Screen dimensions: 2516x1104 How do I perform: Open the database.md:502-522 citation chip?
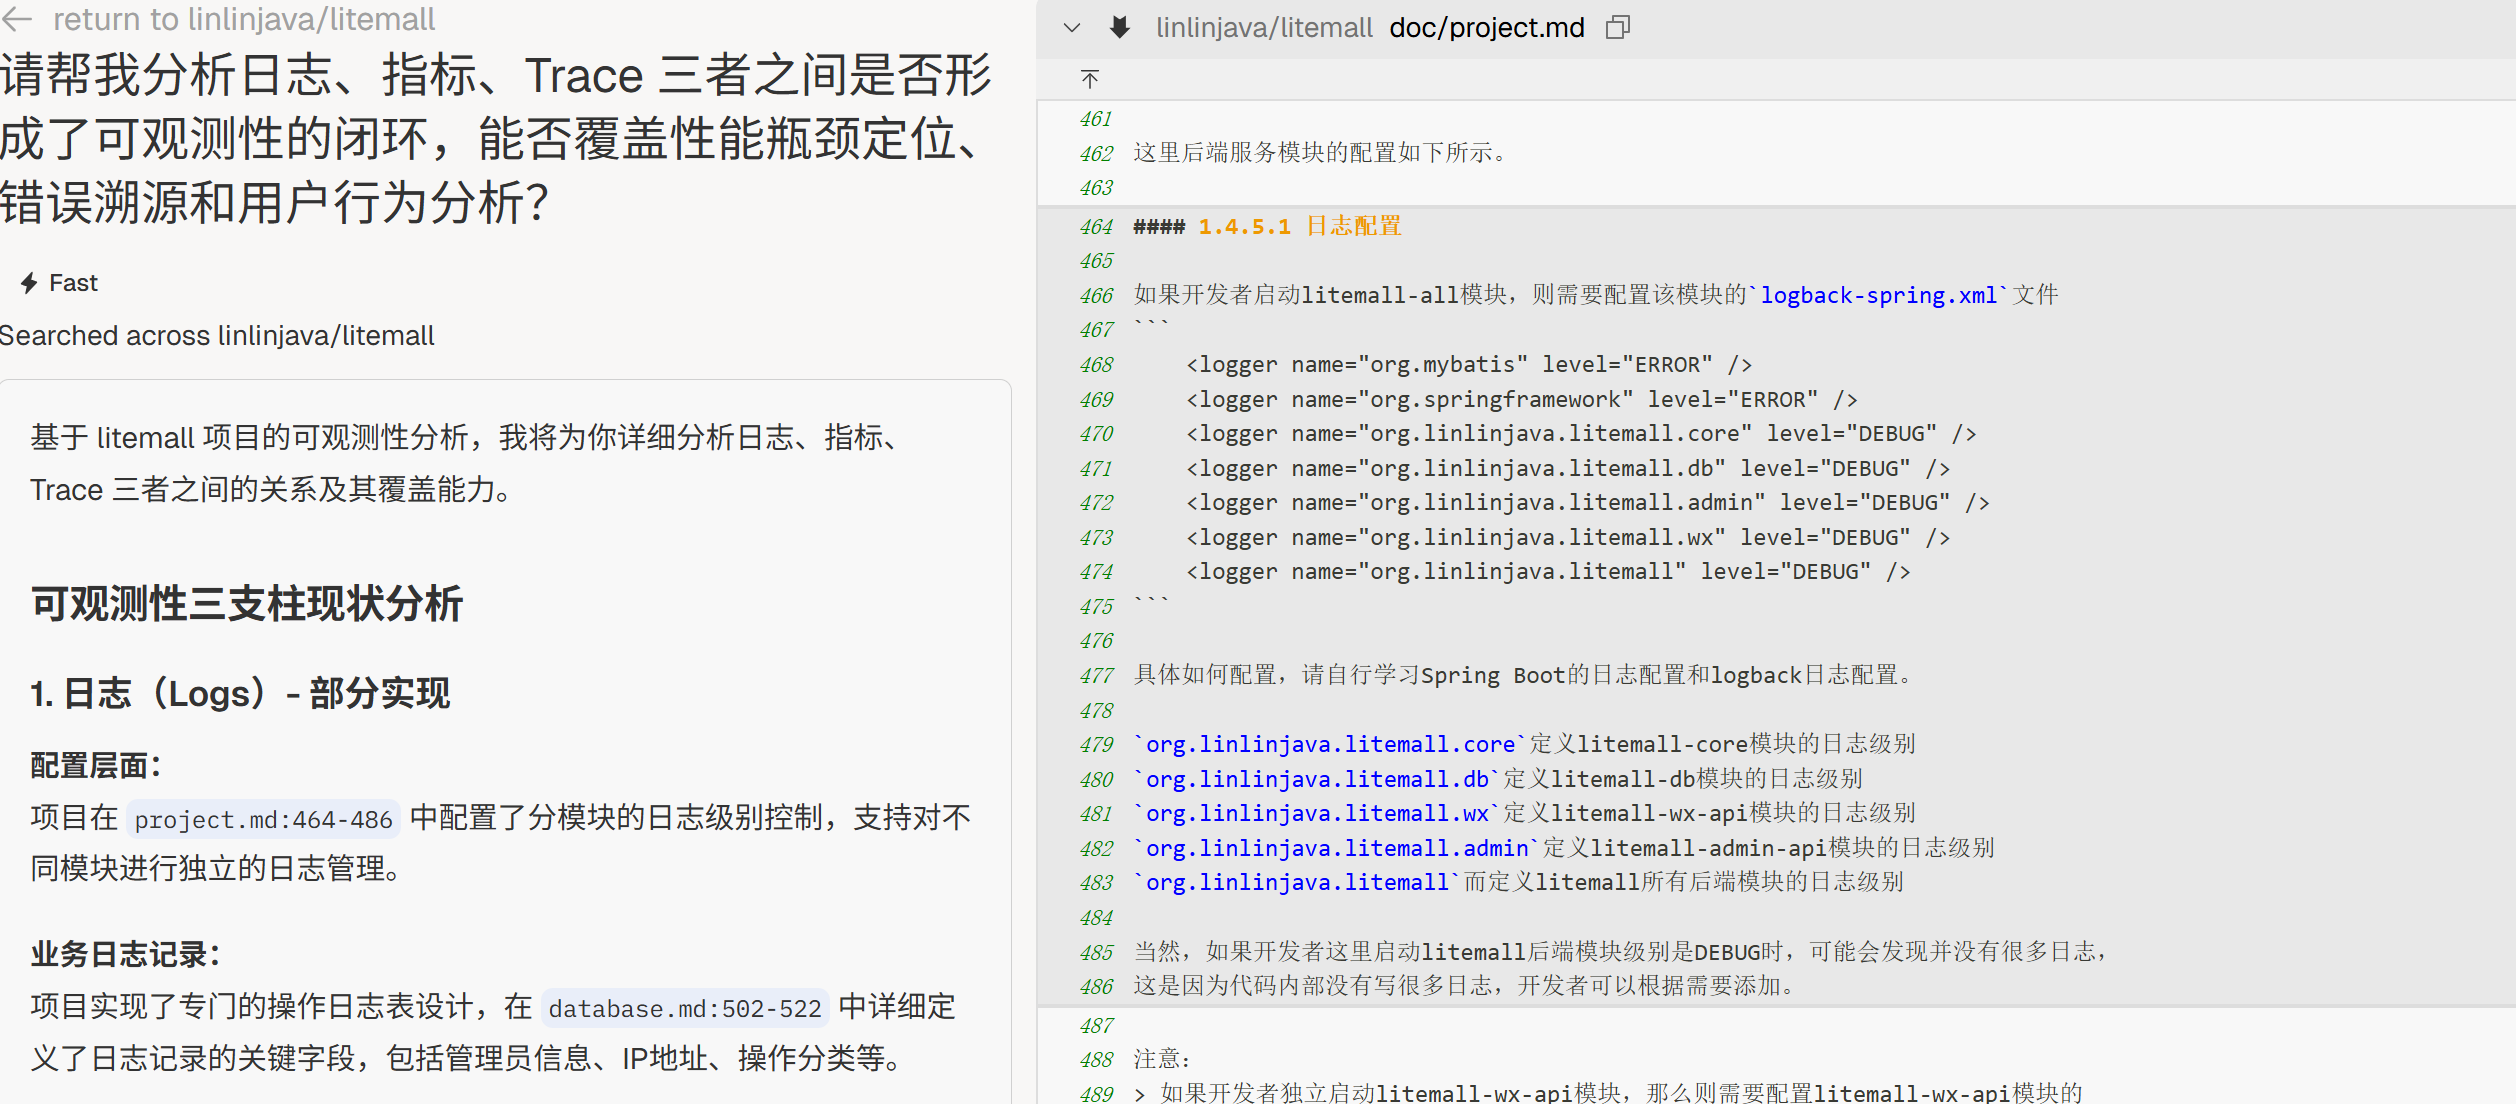coord(685,1009)
